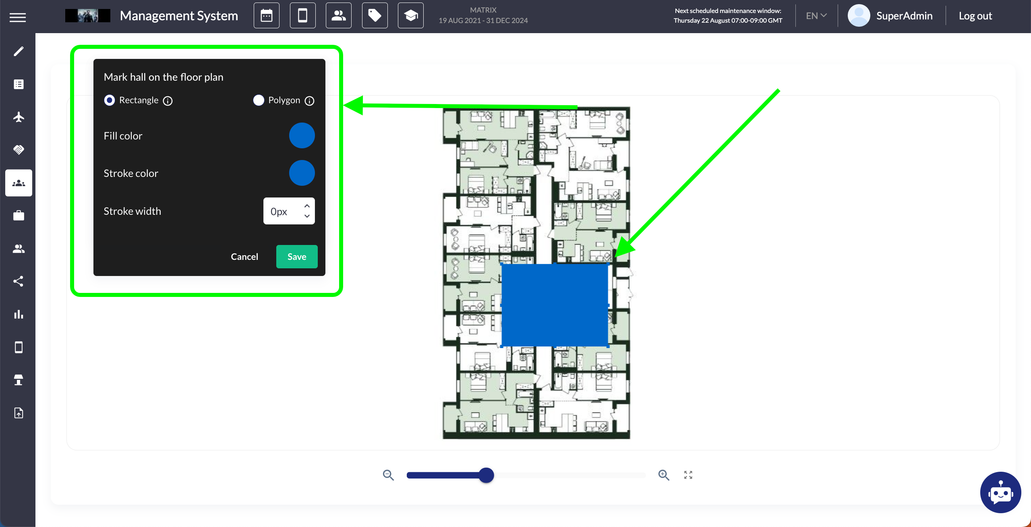Open the file upload icon in sidebar
This screenshot has width=1031, height=527.
coord(18,413)
